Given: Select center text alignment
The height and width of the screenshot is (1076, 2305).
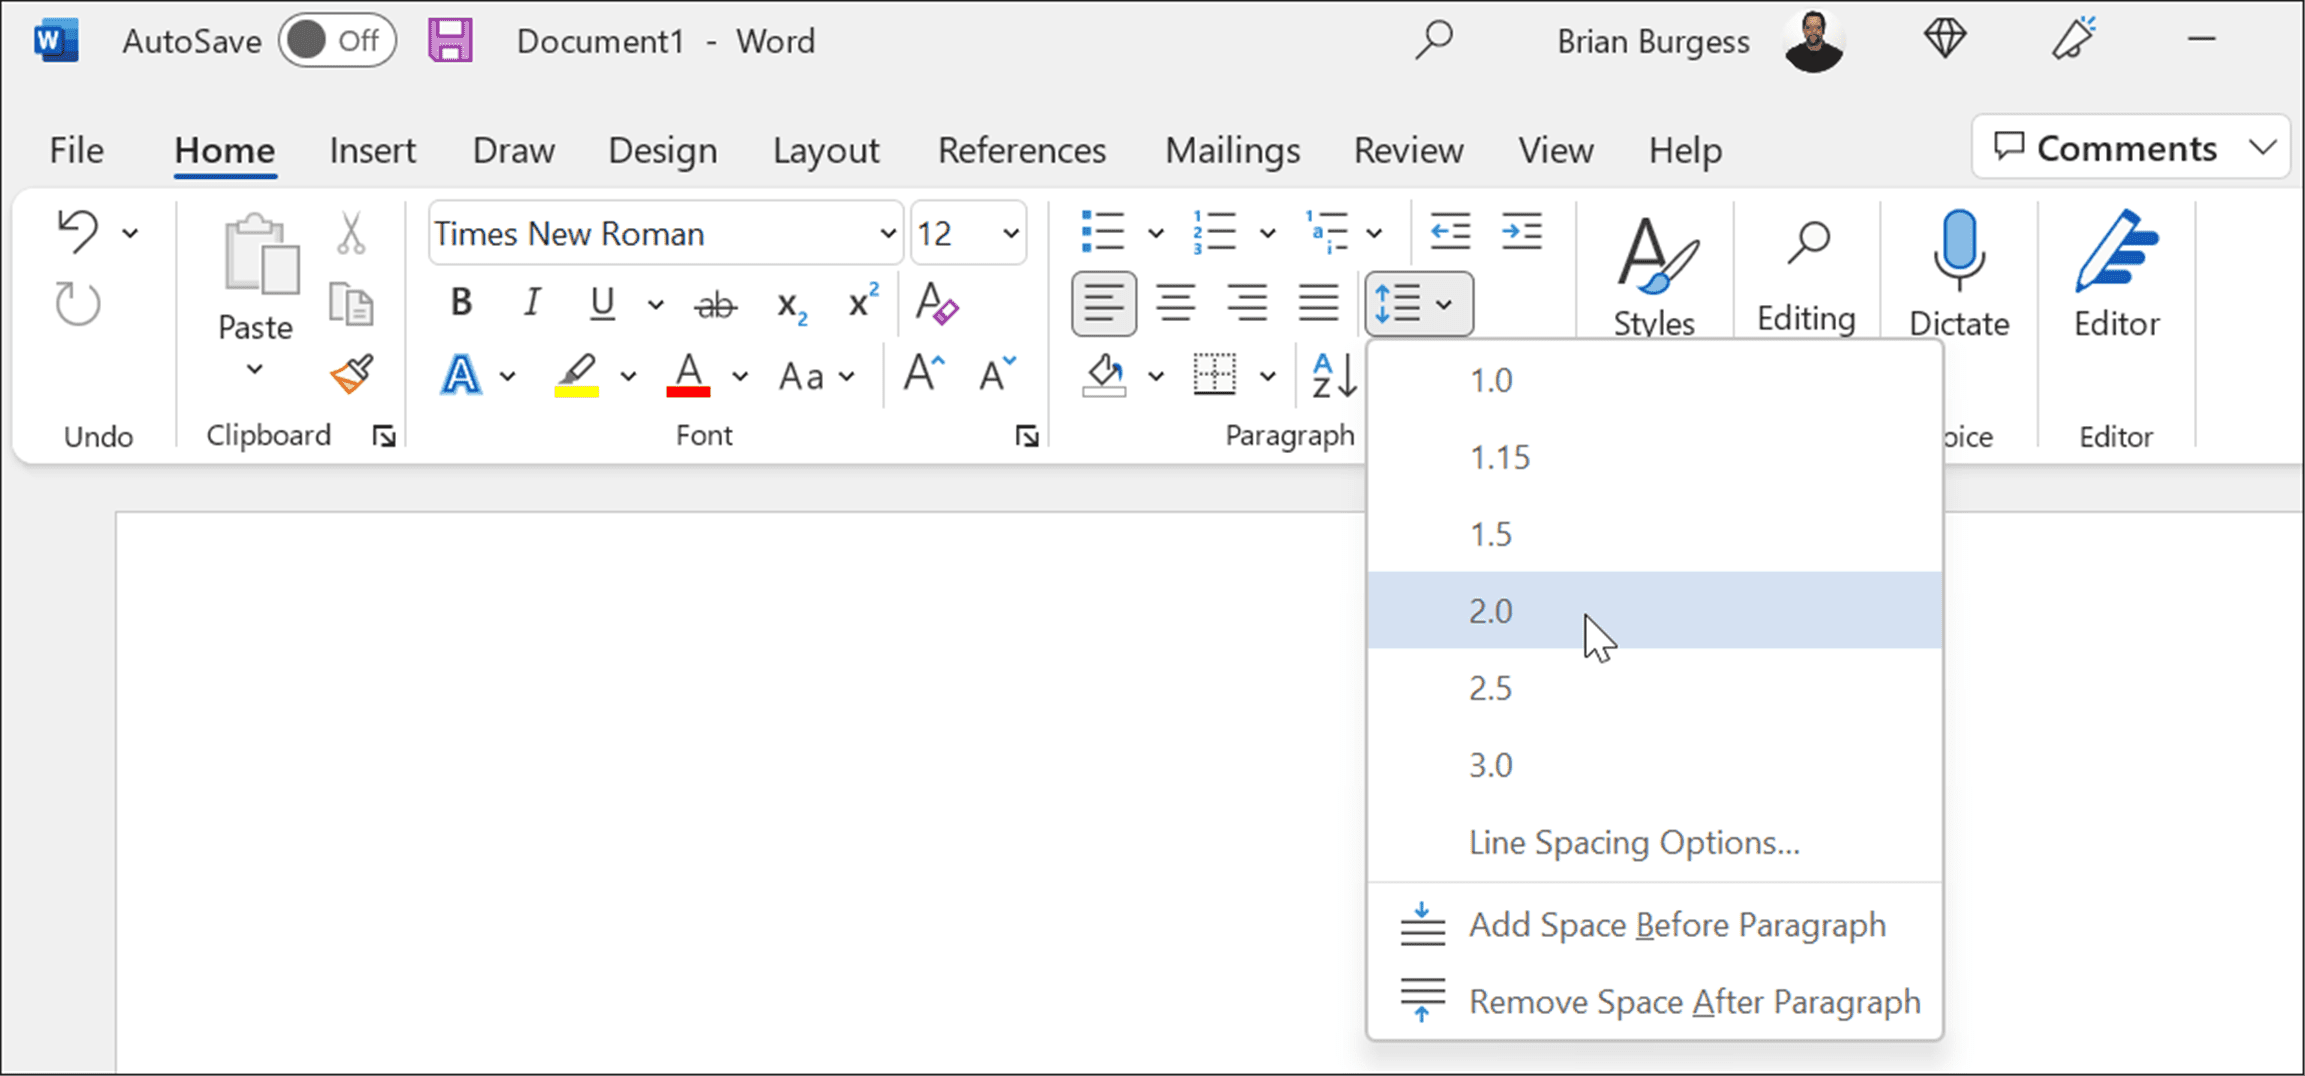Looking at the screenshot, I should [1176, 303].
